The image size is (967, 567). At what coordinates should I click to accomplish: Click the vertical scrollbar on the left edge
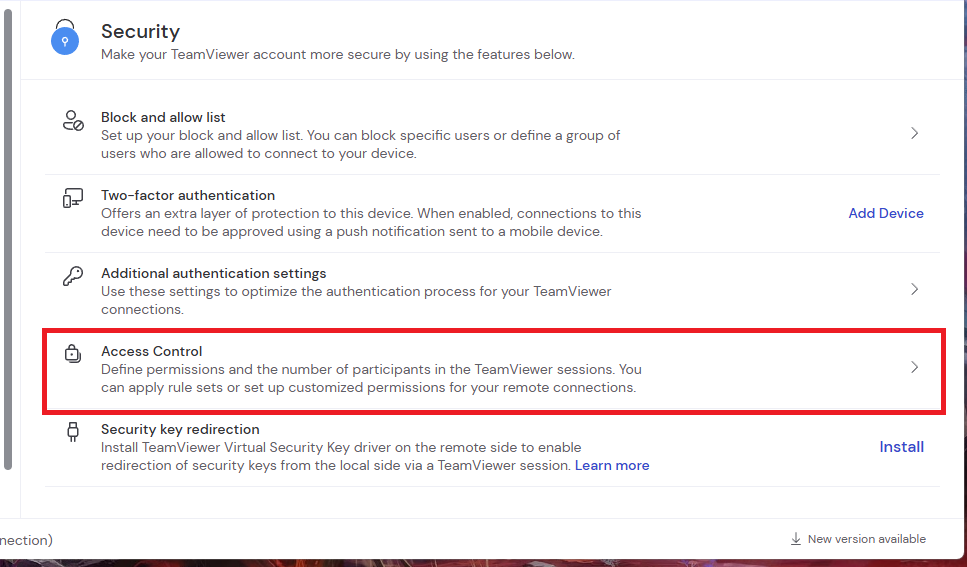point(7,239)
